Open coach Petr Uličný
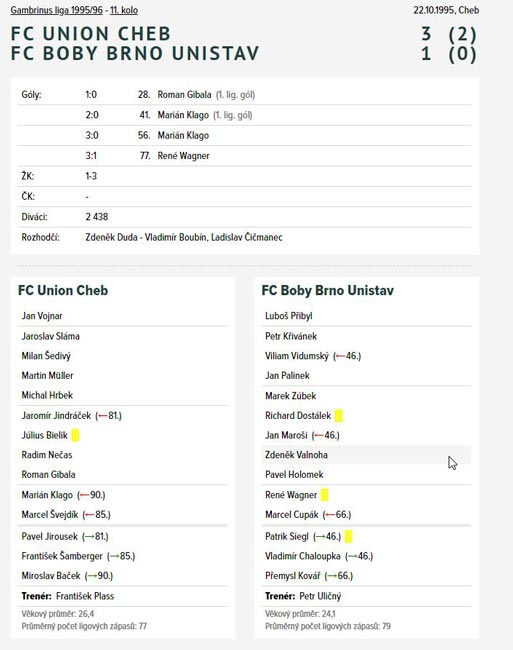The height and width of the screenshot is (650, 513). point(320,596)
